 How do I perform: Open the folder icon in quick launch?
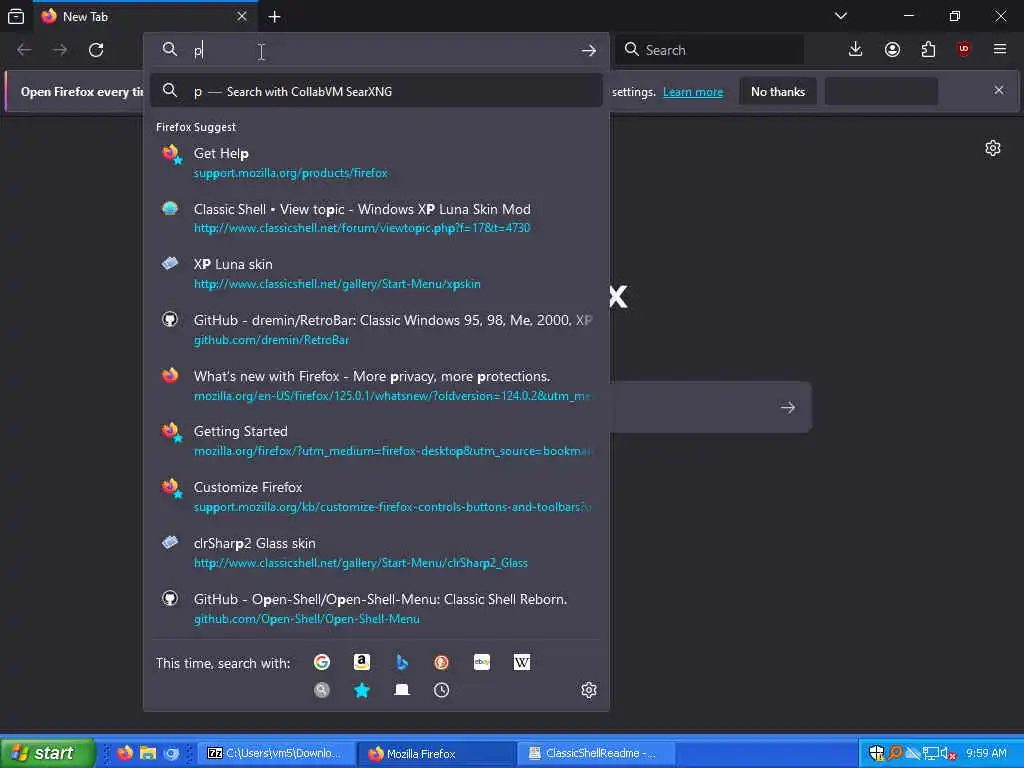(x=148, y=753)
